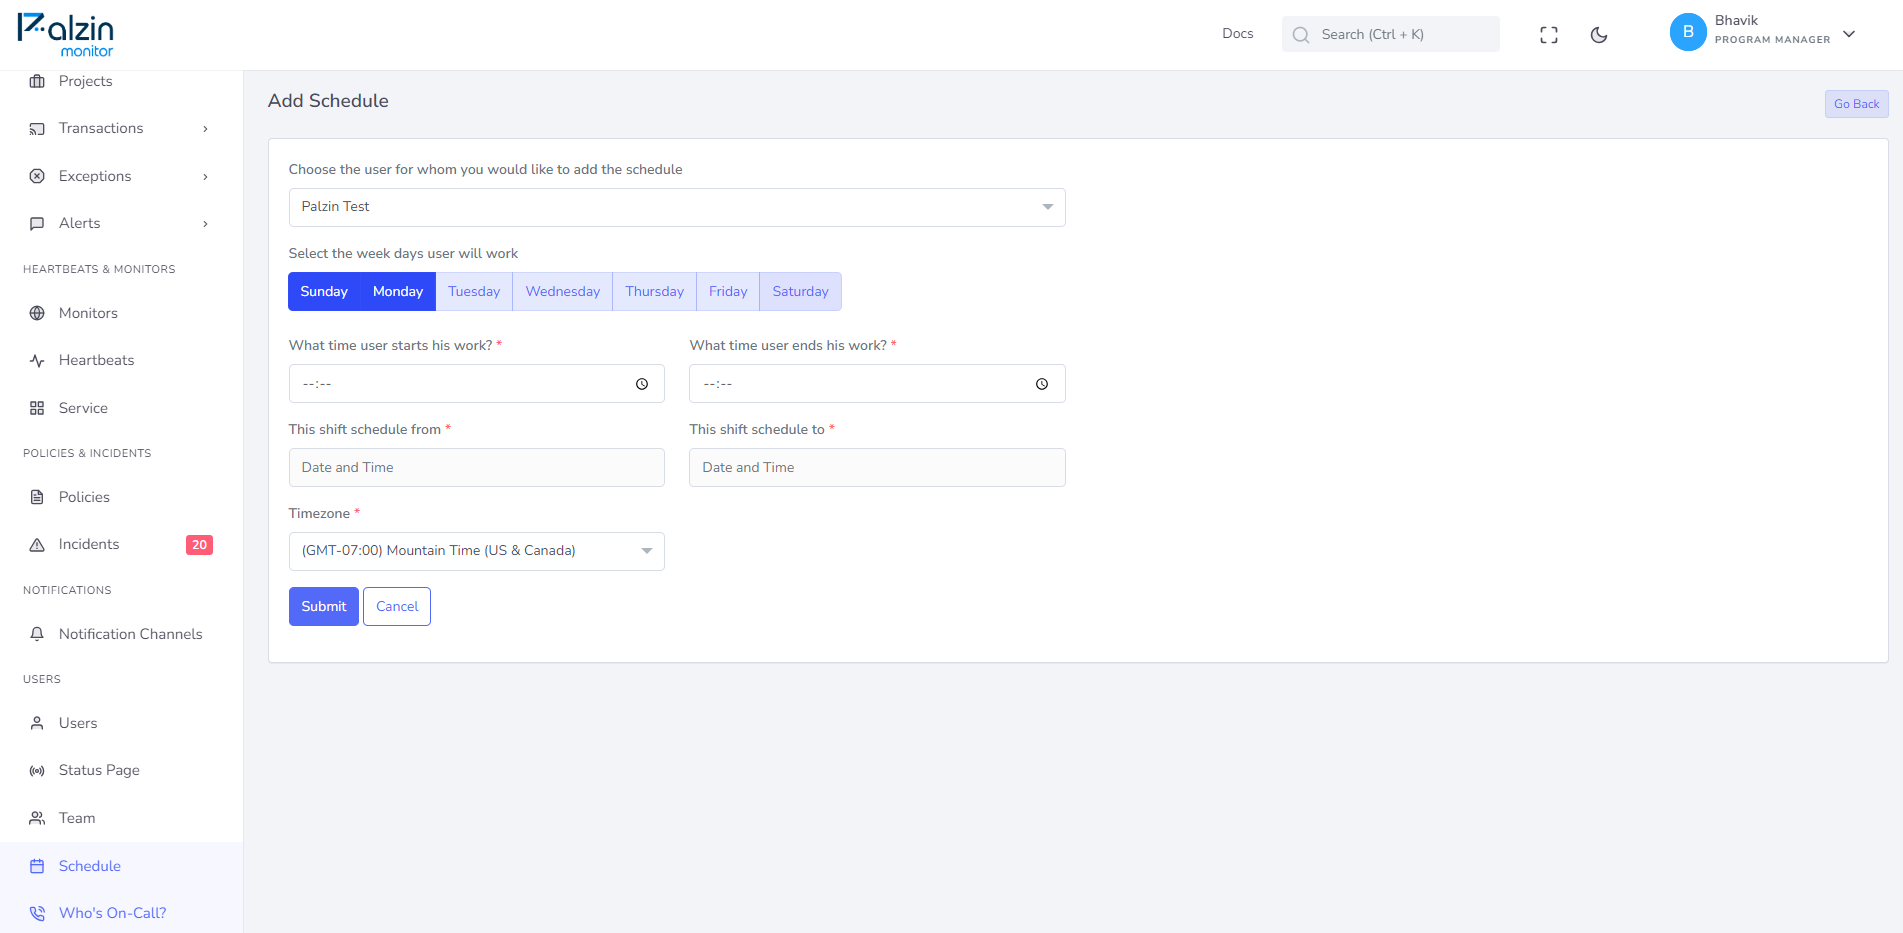
Task: Open the Timezone dropdown
Action: click(477, 551)
